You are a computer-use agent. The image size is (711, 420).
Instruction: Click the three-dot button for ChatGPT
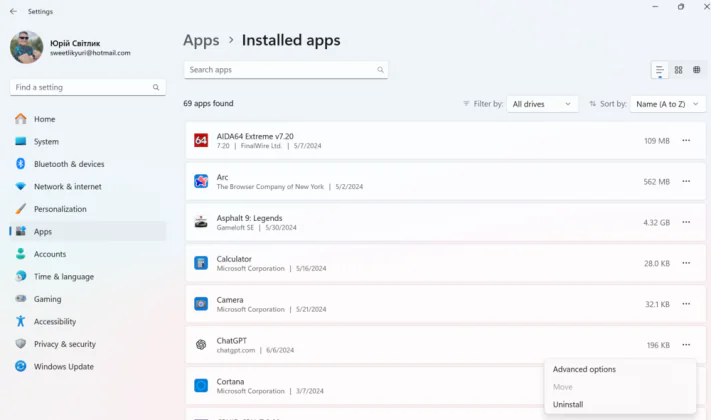click(x=686, y=345)
